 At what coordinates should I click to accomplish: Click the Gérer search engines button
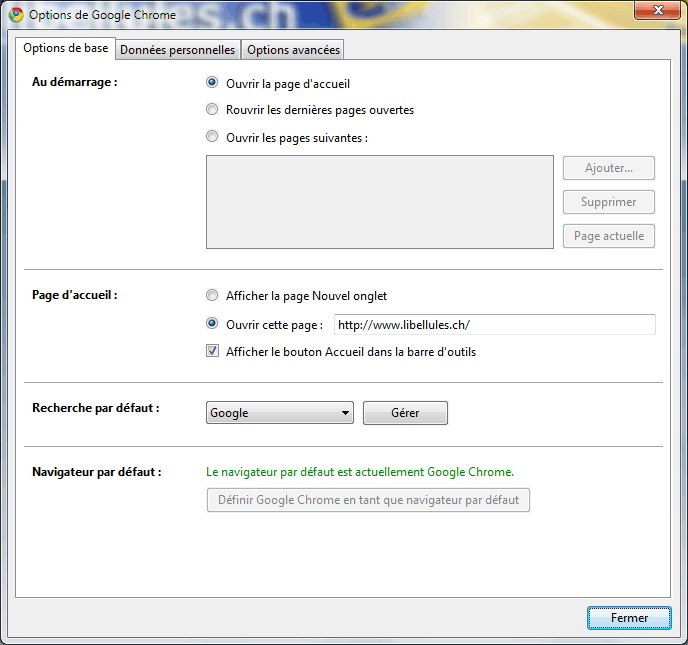(x=405, y=413)
